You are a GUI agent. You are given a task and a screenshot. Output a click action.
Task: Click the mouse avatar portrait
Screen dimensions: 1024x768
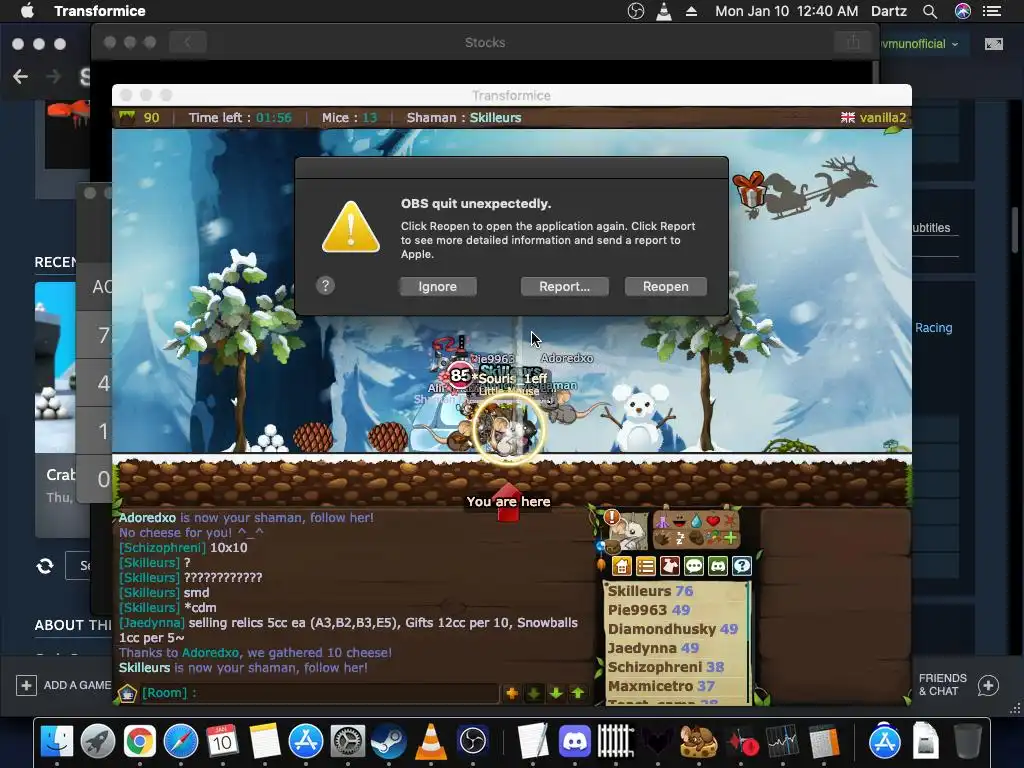coord(630,532)
